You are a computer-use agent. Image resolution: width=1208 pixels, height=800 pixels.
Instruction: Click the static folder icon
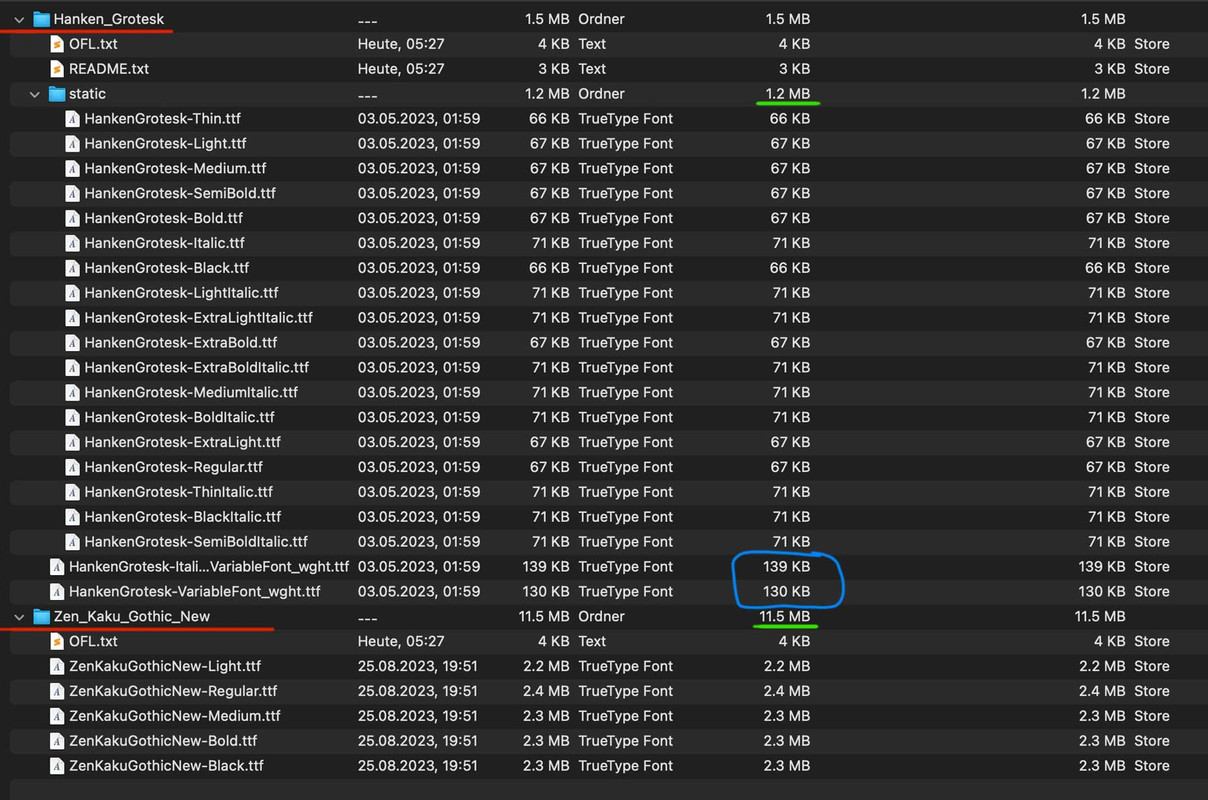pos(57,94)
